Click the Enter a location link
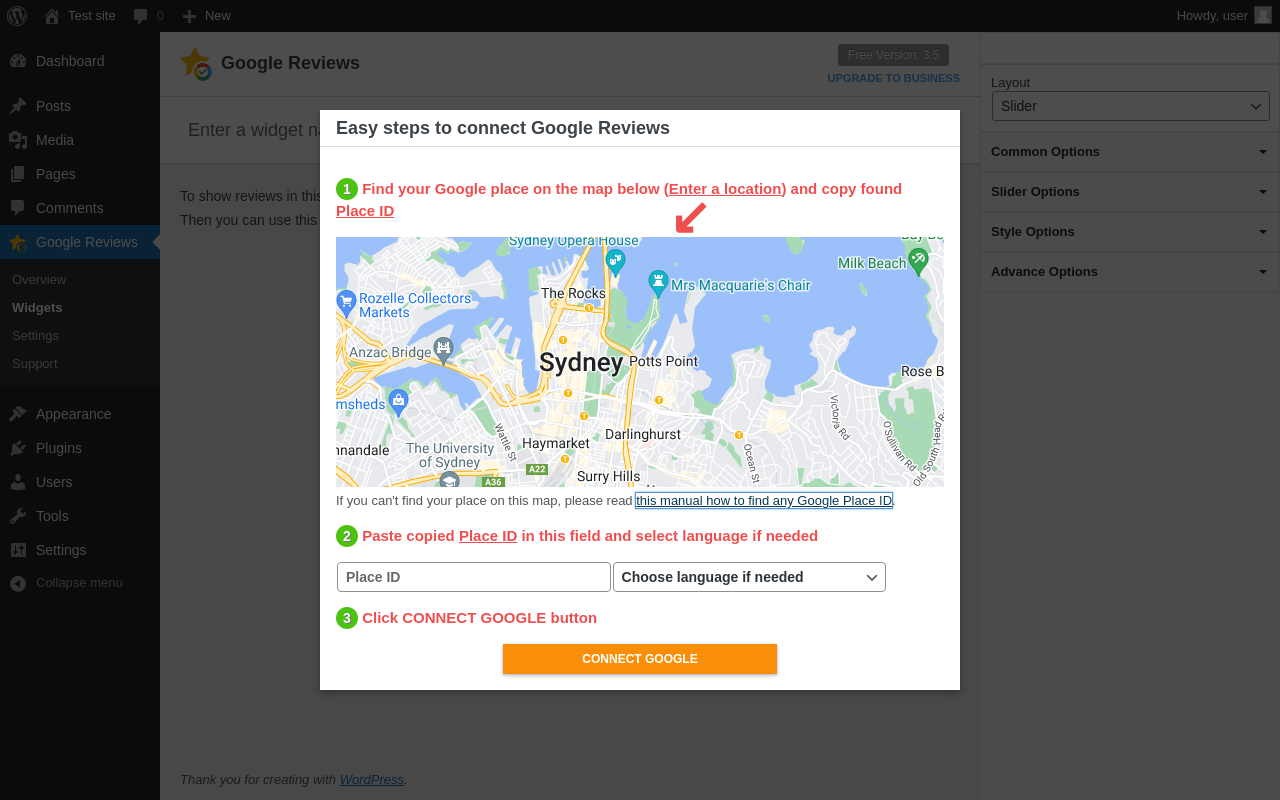The height and width of the screenshot is (800, 1280). point(725,189)
